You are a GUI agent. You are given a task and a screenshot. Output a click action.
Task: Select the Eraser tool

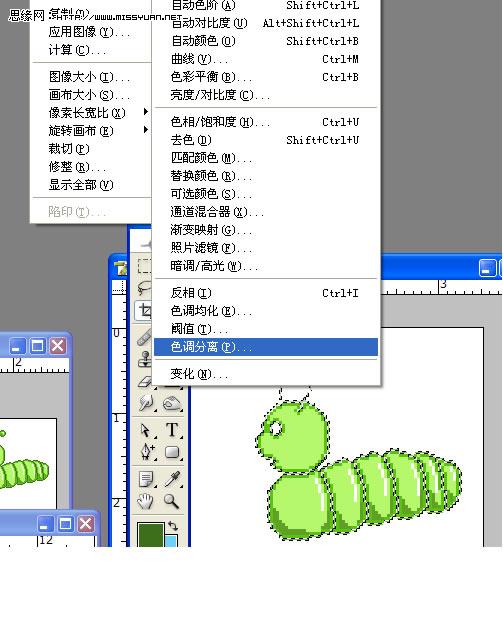point(145,381)
